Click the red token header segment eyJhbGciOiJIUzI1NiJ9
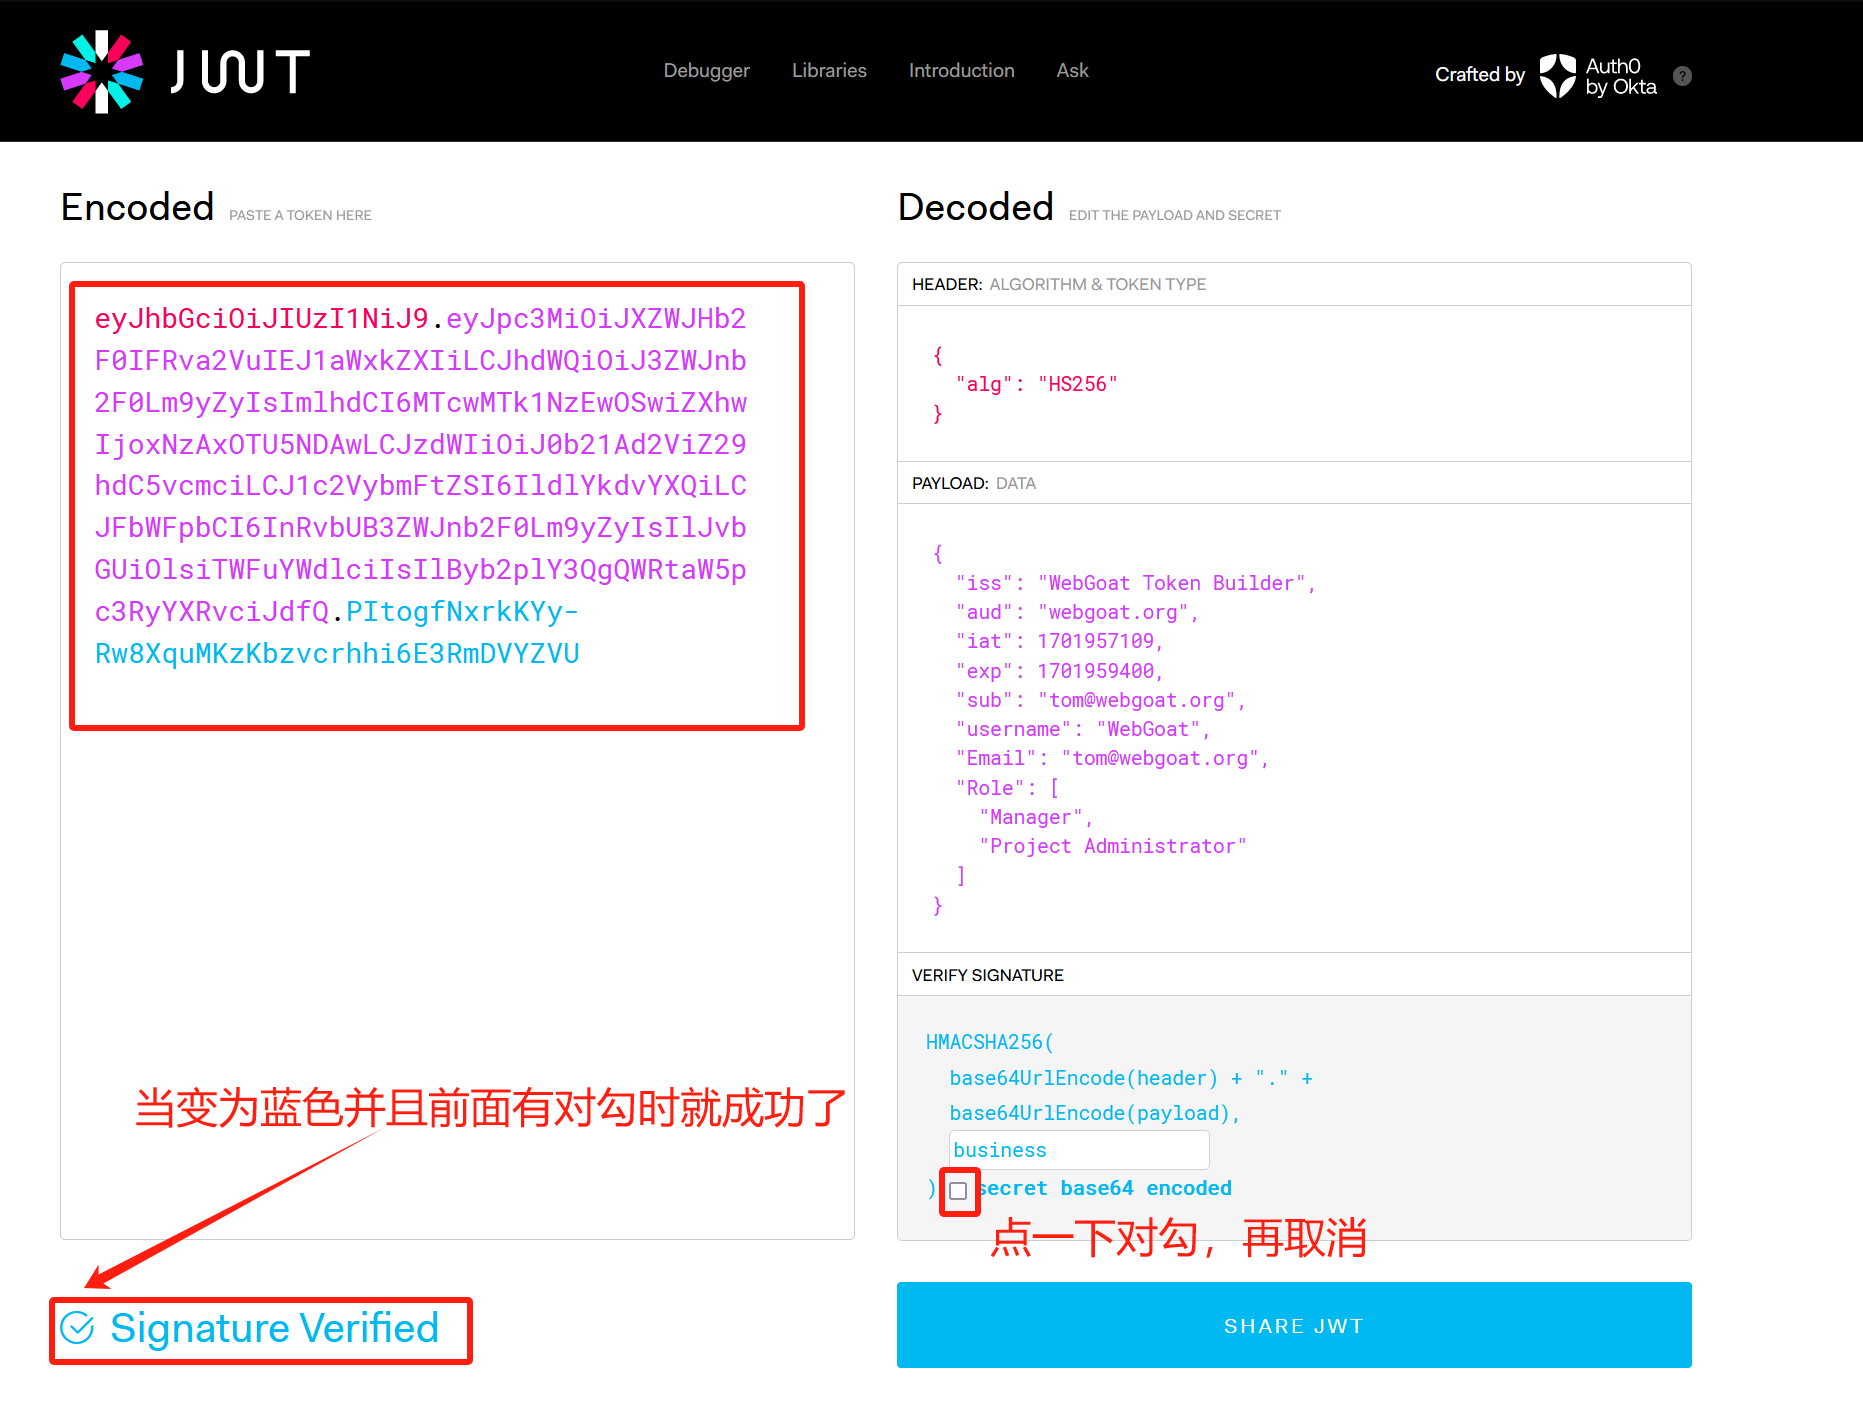The height and width of the screenshot is (1401, 1863). tap(261, 318)
